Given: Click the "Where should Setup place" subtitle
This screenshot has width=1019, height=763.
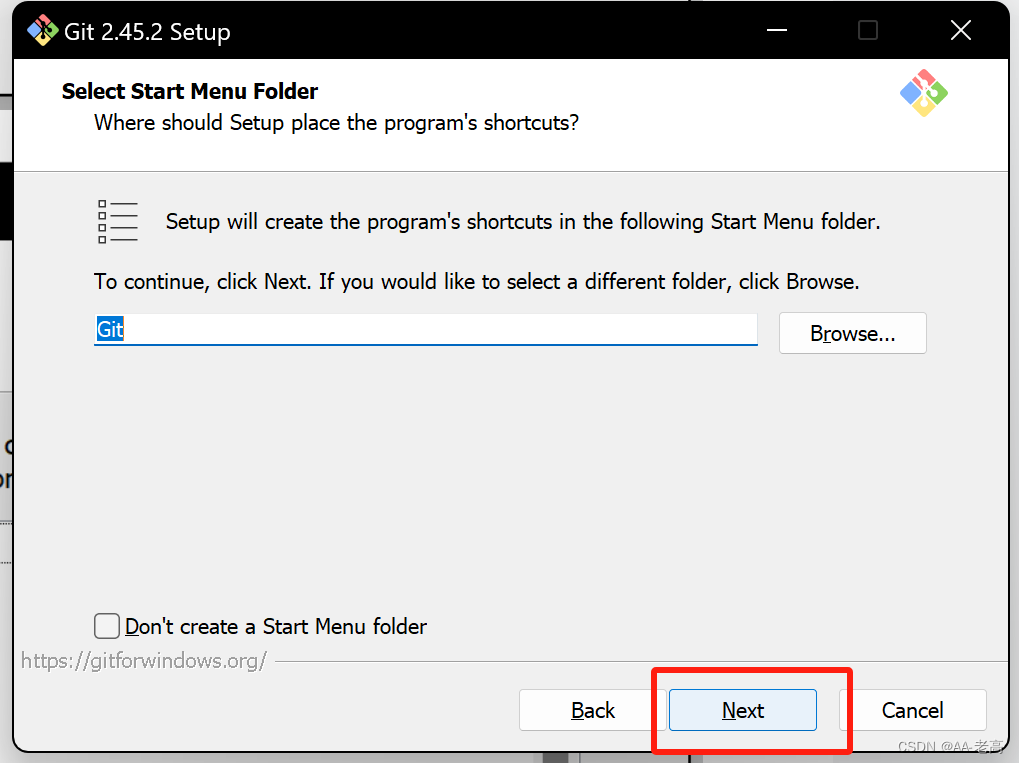Looking at the screenshot, I should pos(337,122).
